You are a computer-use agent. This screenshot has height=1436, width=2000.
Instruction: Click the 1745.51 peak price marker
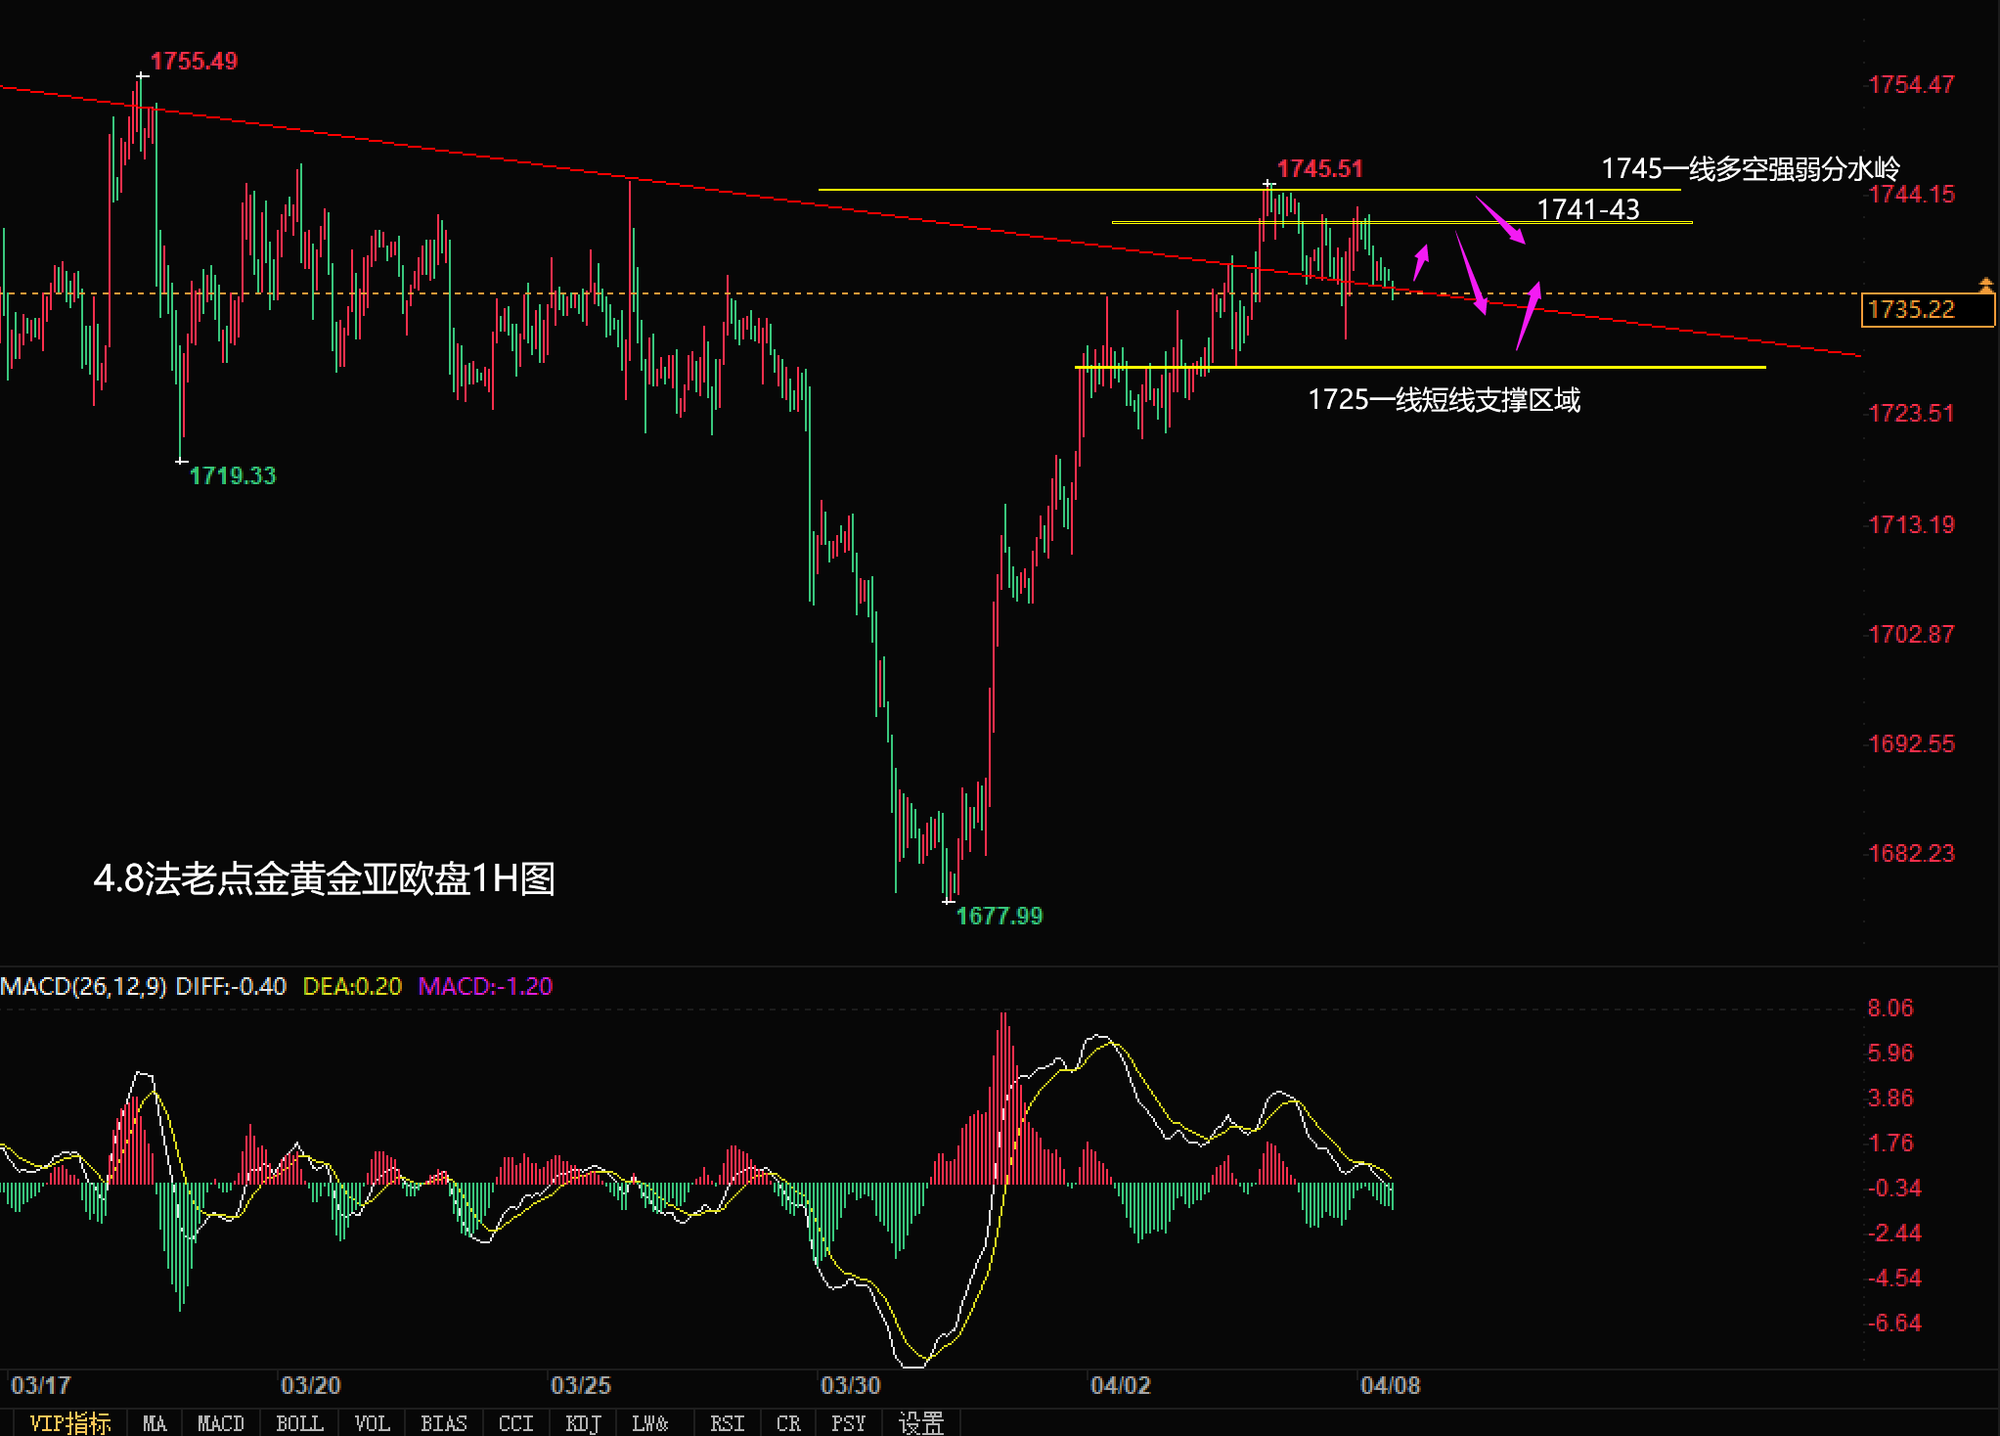1320,169
